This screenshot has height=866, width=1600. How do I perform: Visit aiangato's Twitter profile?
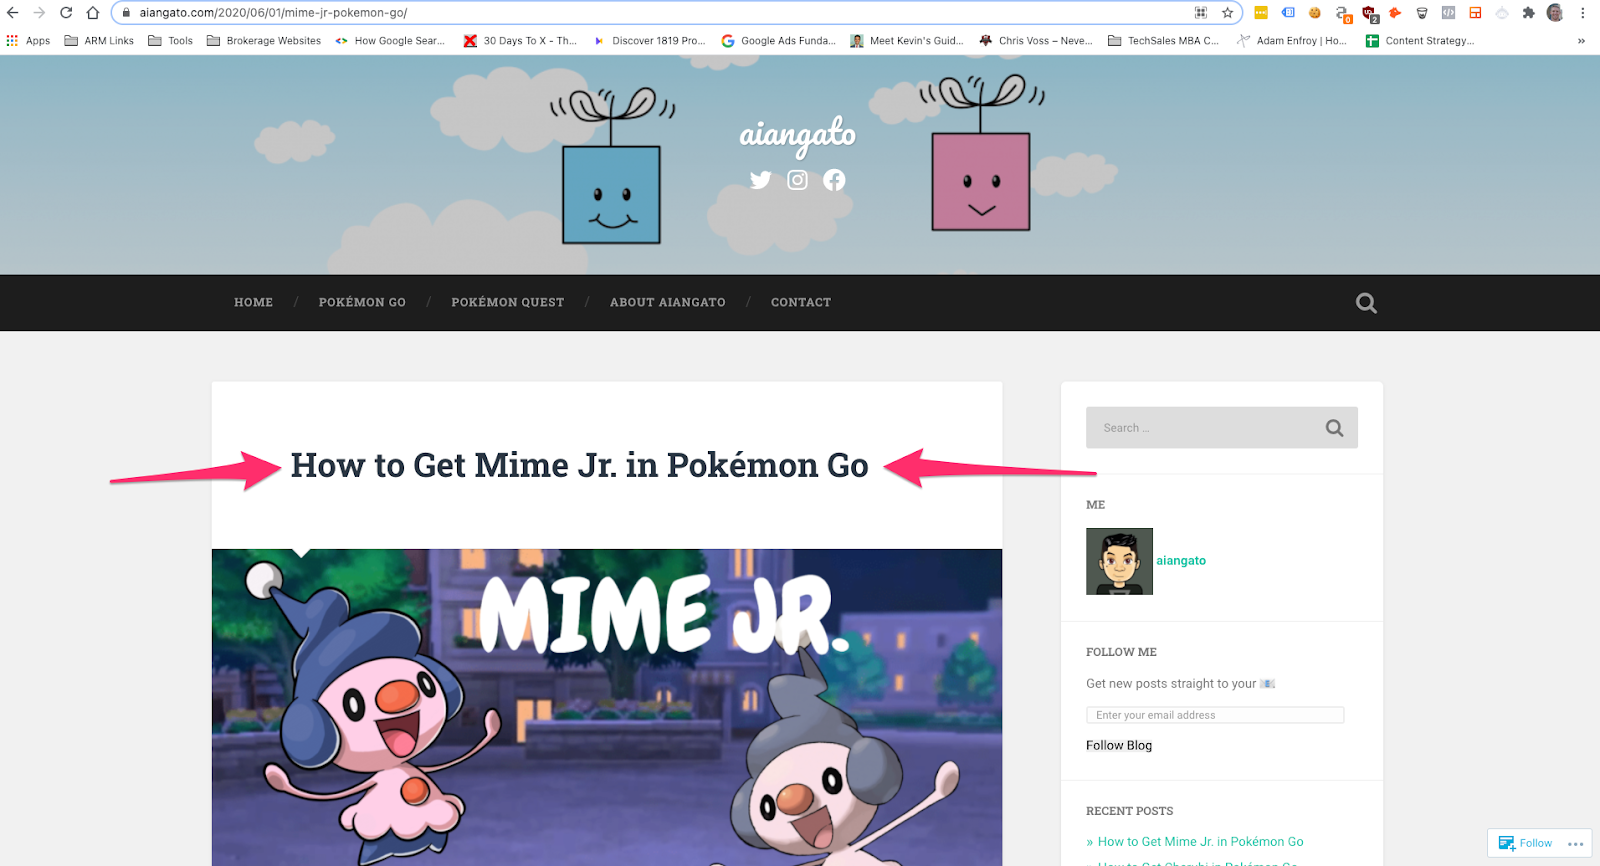click(x=761, y=180)
